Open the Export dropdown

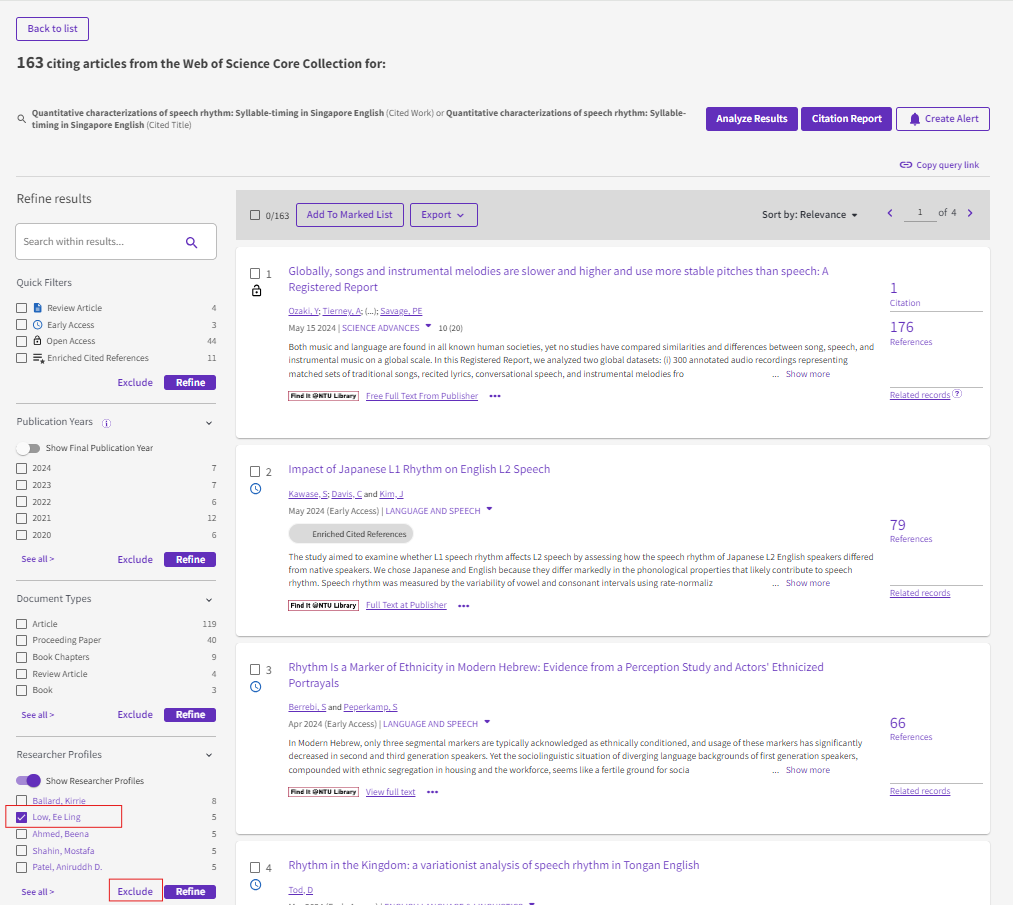point(443,215)
